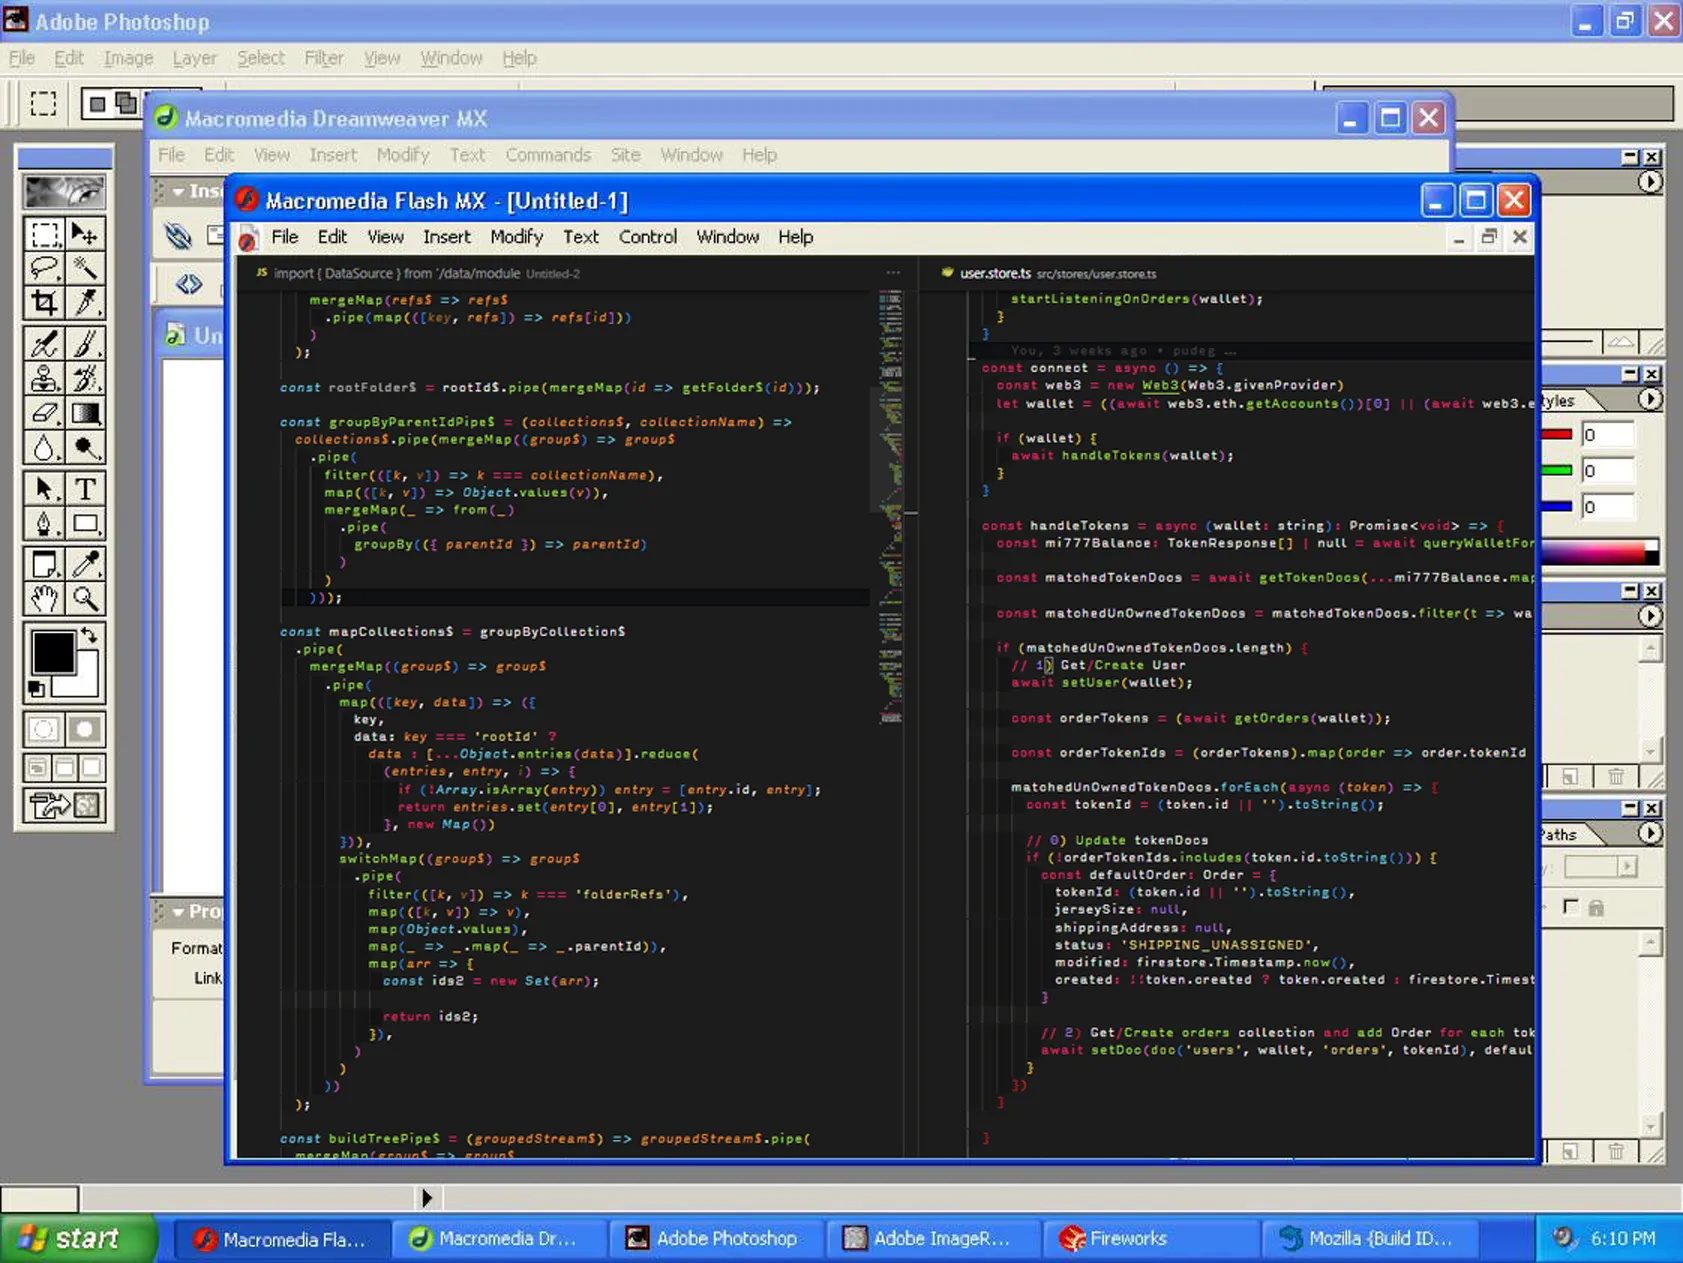
Task: Open the Control menu in Flash
Action: [647, 237]
